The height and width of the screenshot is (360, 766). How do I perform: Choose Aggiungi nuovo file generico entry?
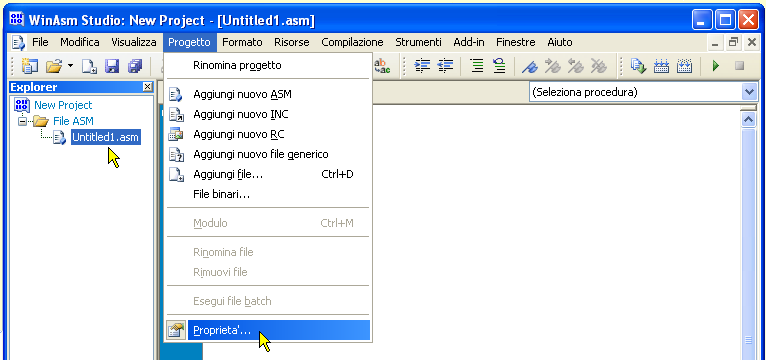268,154
